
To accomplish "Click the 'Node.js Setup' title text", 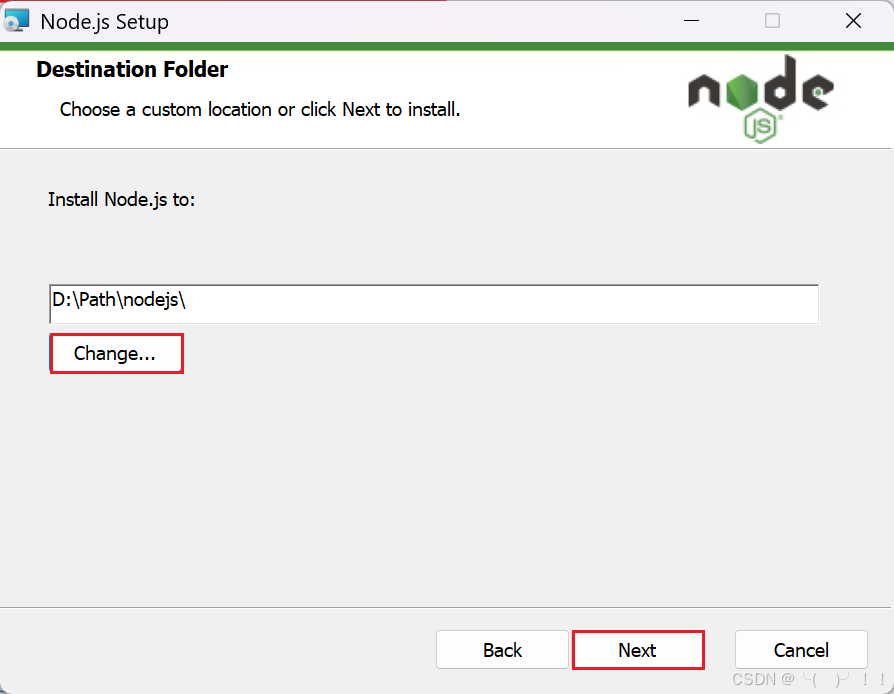I will coord(104,22).
